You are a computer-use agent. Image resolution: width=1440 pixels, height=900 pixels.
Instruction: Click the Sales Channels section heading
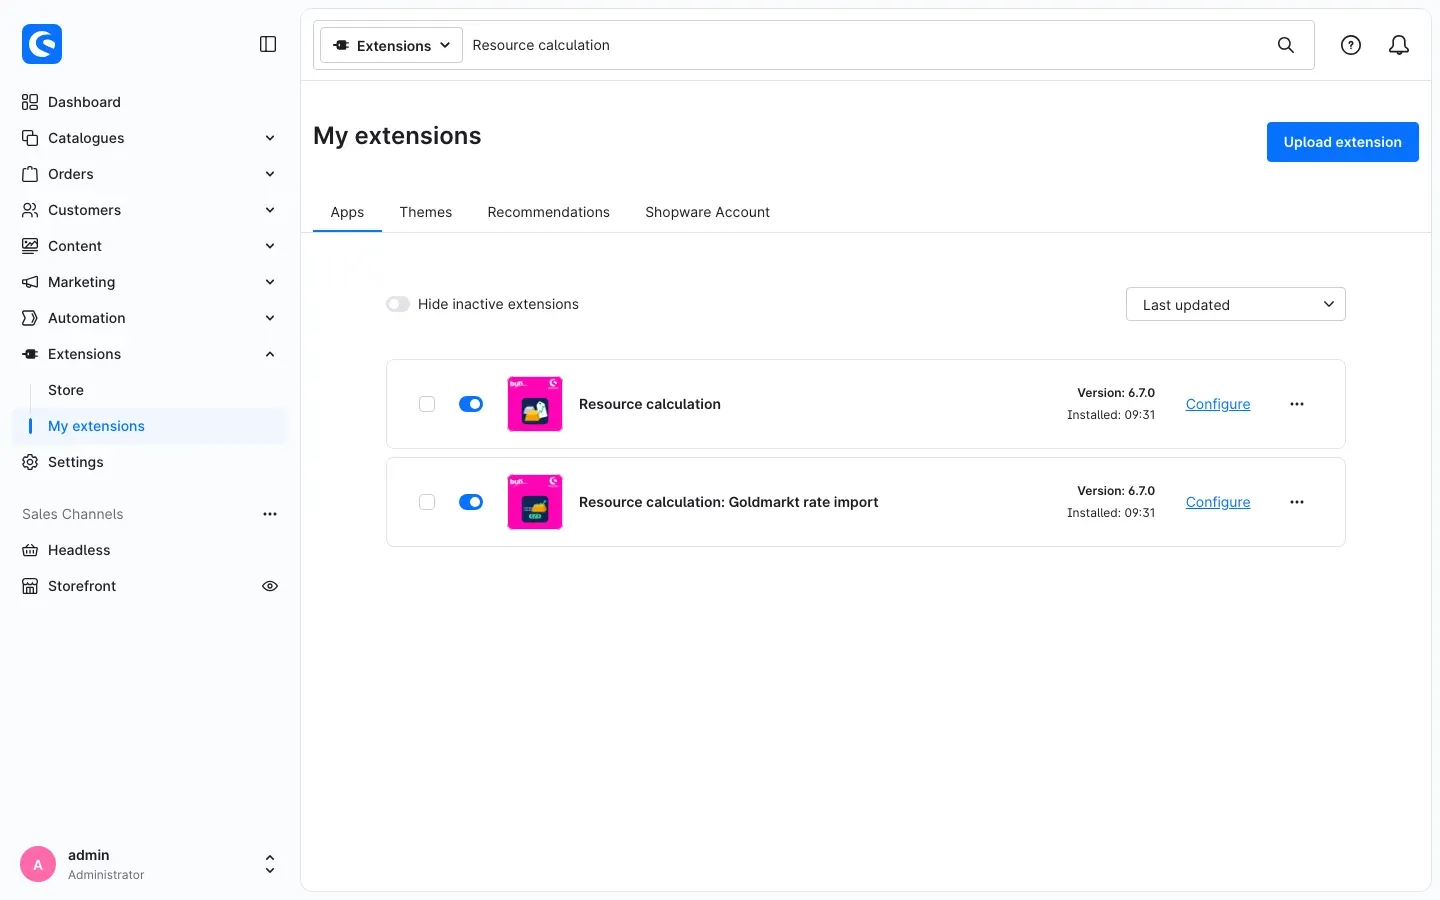coord(73,514)
